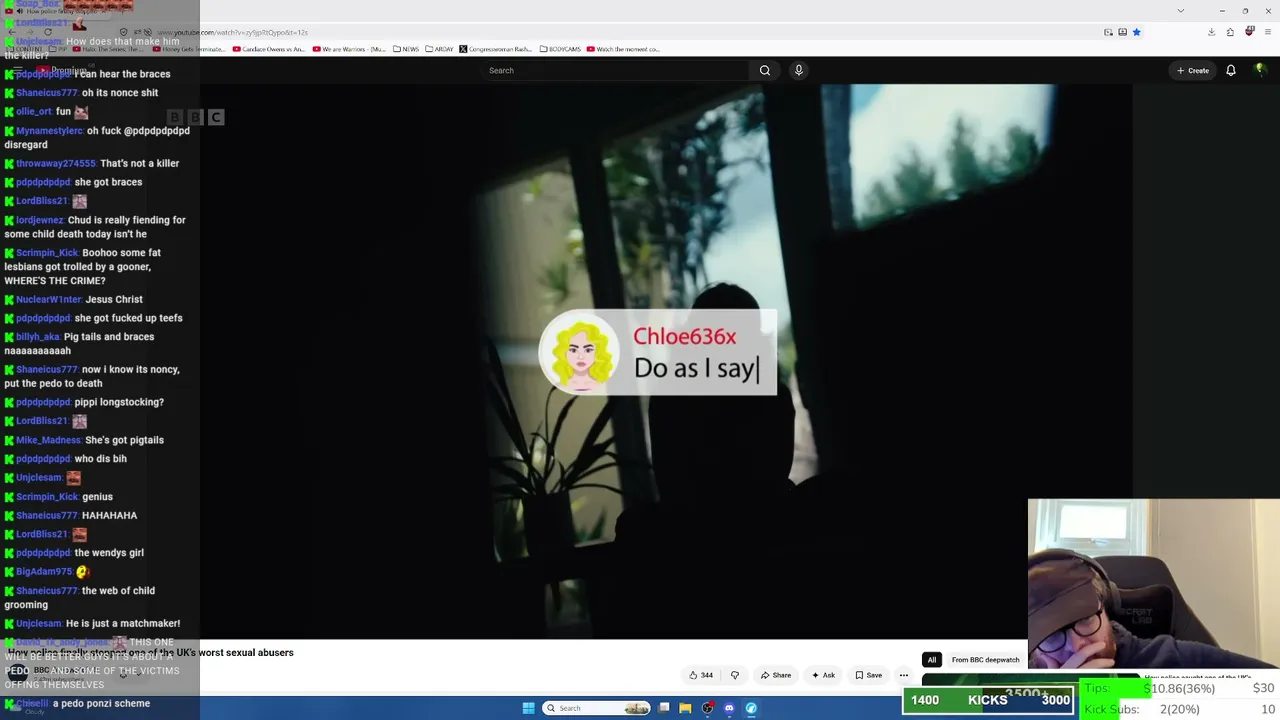Open the taskbar app left of Discord

click(707, 708)
